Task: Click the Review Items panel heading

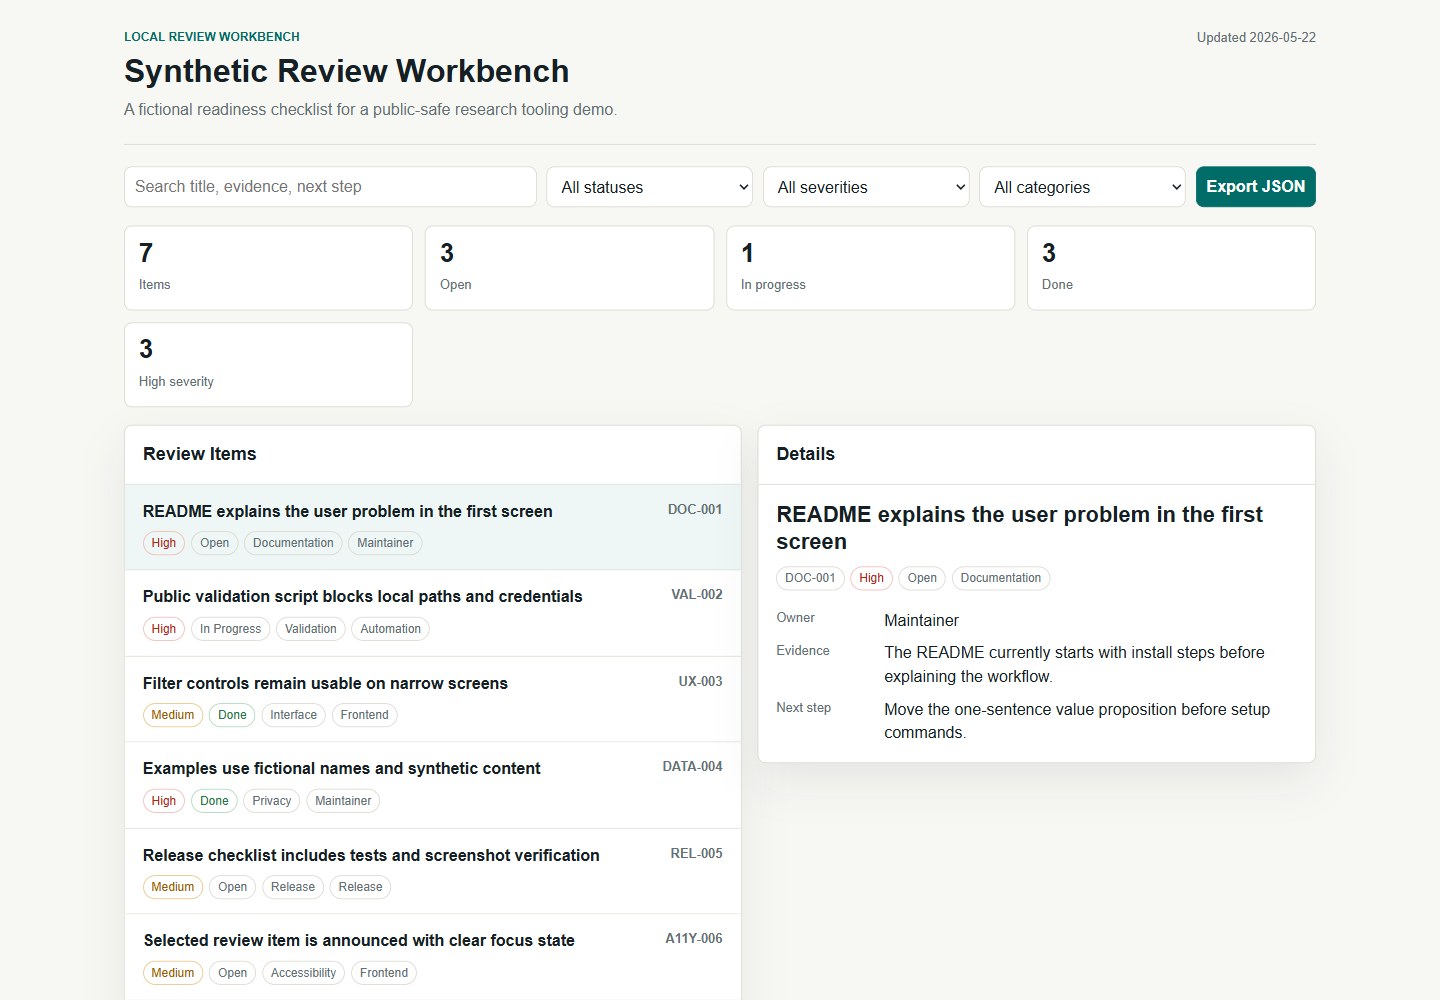Action: click(x=200, y=454)
